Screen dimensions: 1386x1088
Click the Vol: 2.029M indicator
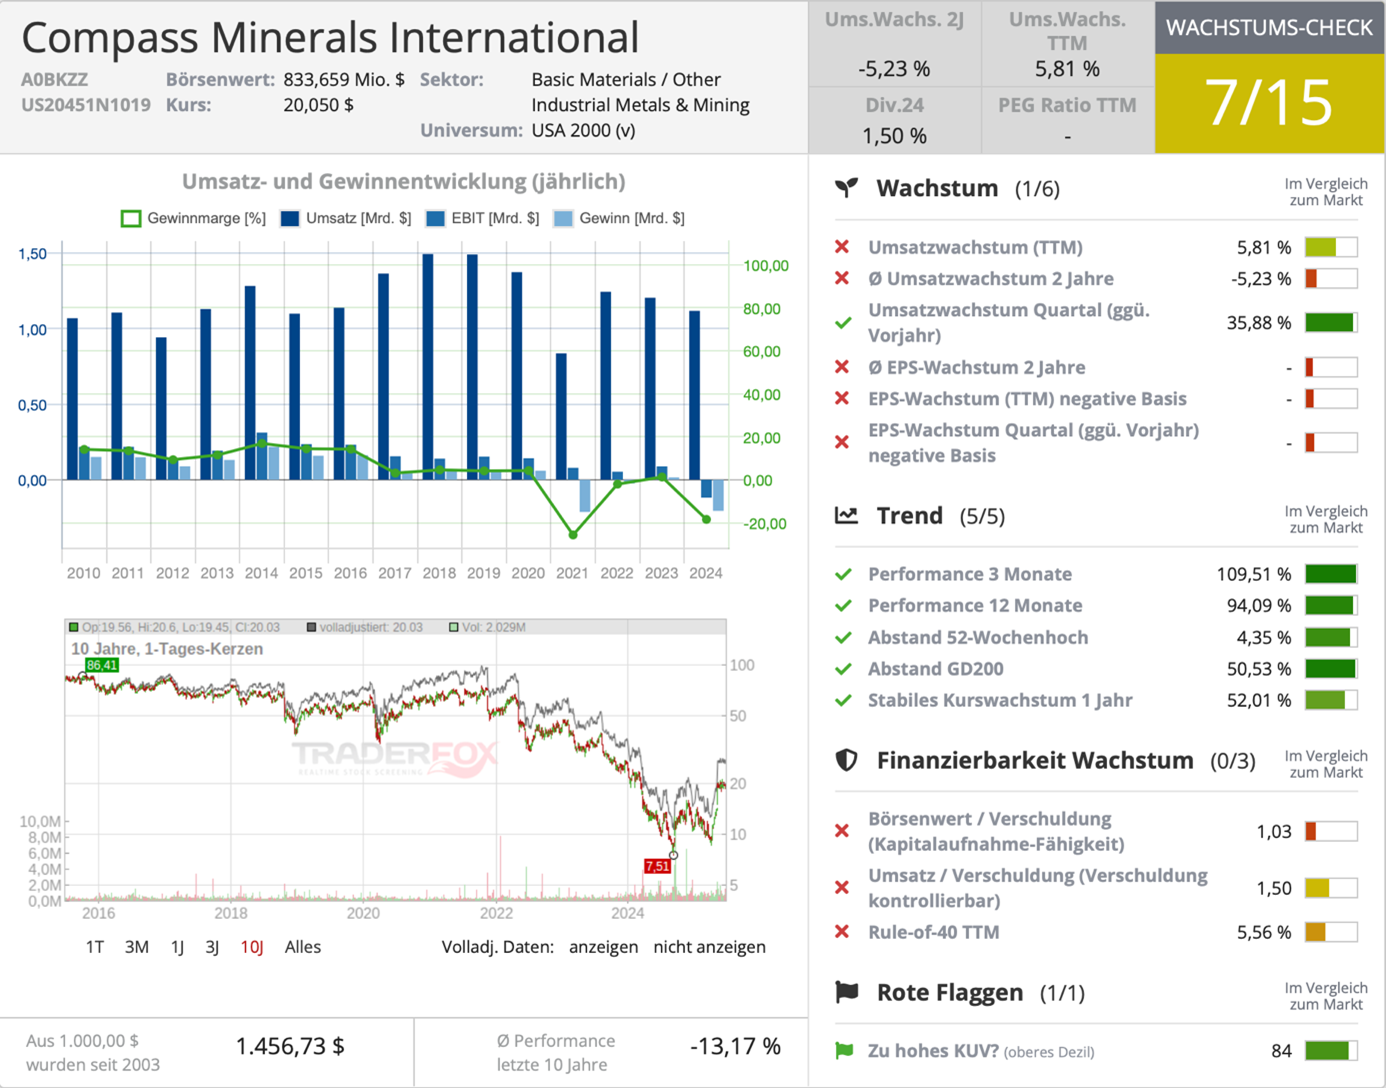487,627
